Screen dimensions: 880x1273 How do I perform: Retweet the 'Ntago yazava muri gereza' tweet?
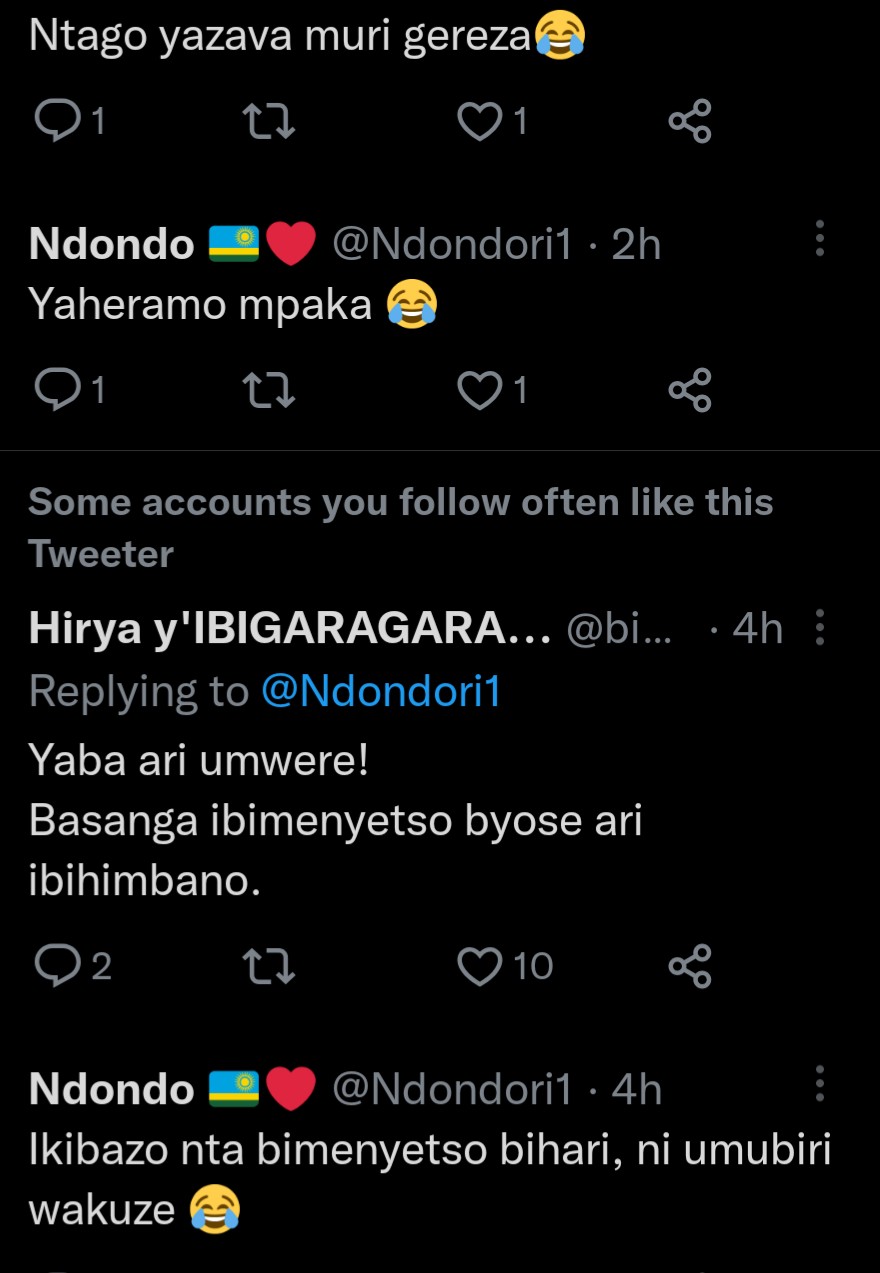tap(269, 121)
